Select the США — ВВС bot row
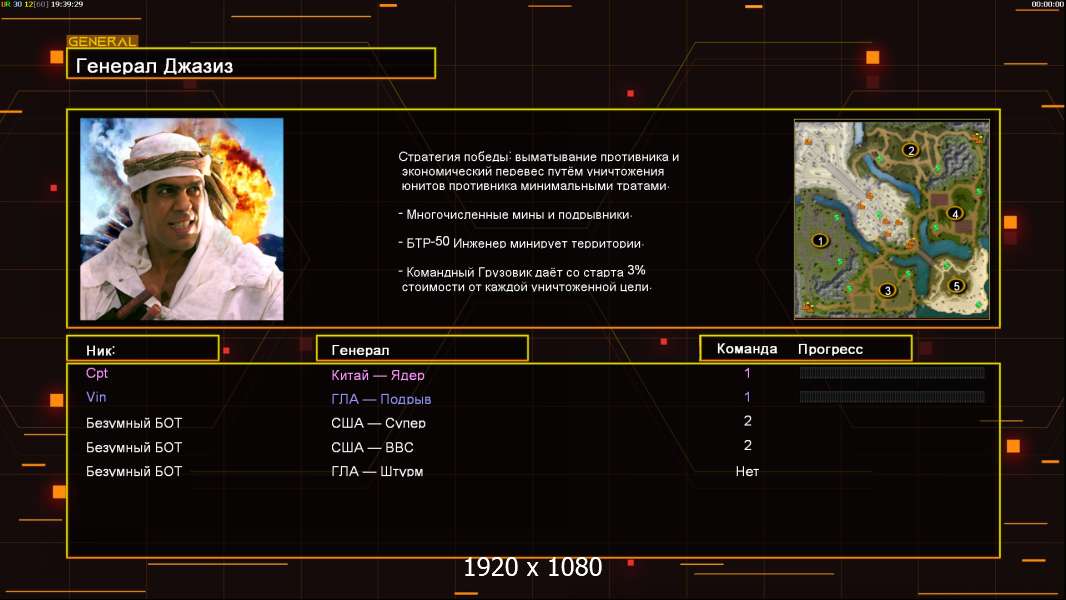This screenshot has width=1066, height=600. pyautogui.click(x=533, y=447)
